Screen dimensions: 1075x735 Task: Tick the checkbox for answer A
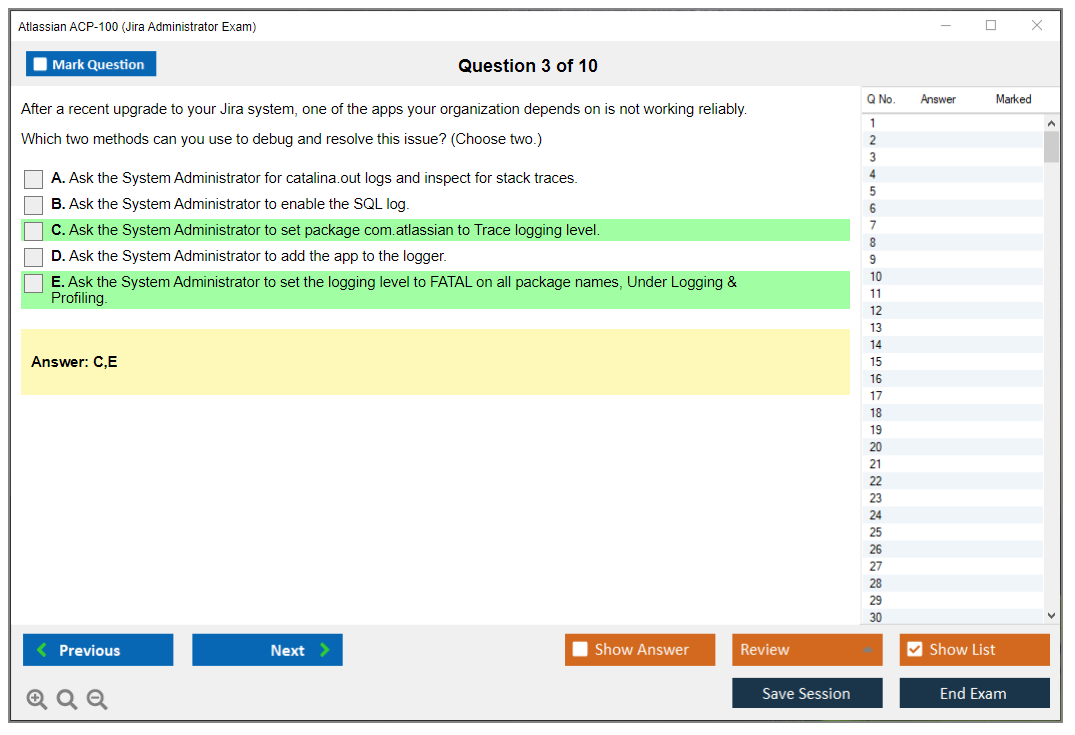pos(33,179)
